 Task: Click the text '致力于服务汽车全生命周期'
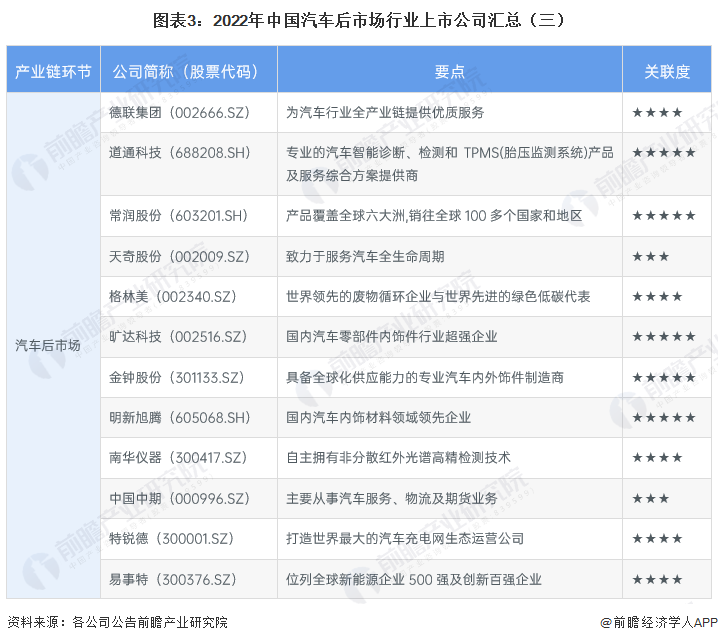pos(365,256)
